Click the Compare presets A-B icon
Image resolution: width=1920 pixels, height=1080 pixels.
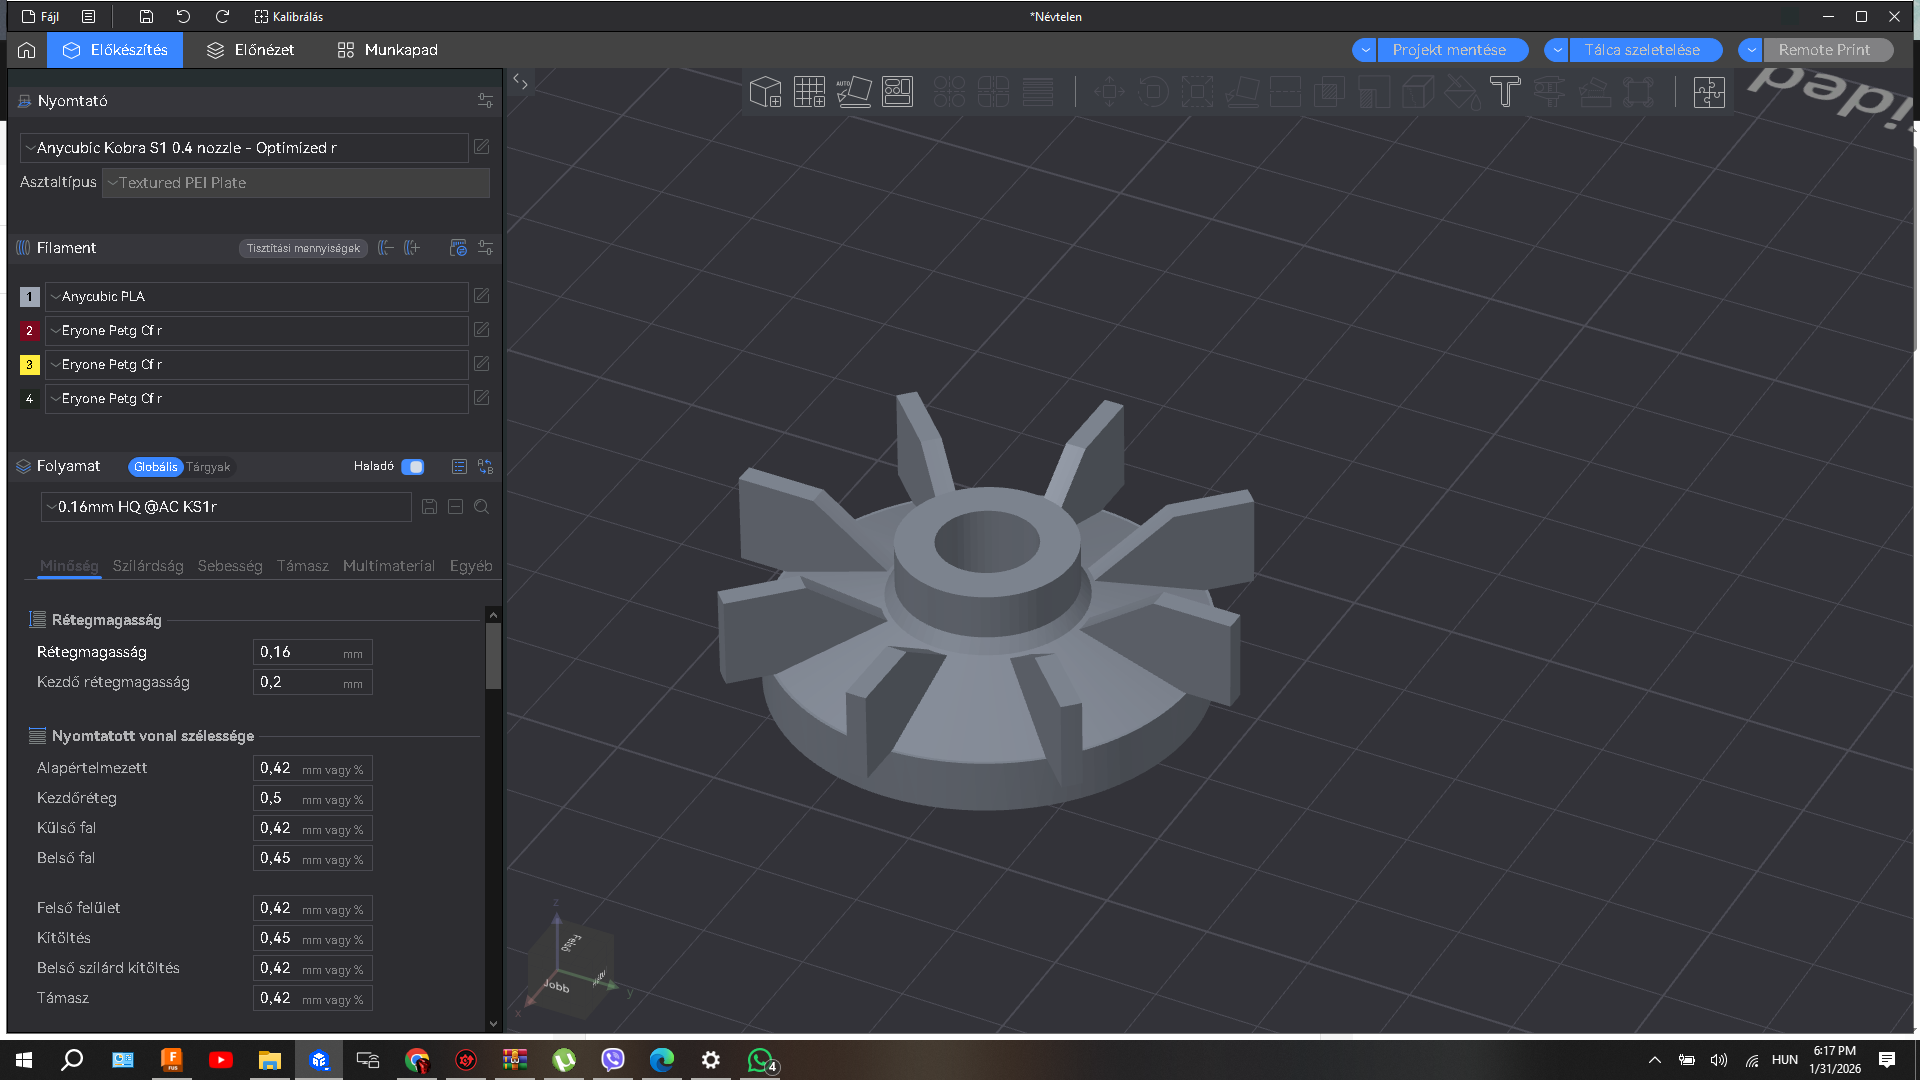coord(485,466)
